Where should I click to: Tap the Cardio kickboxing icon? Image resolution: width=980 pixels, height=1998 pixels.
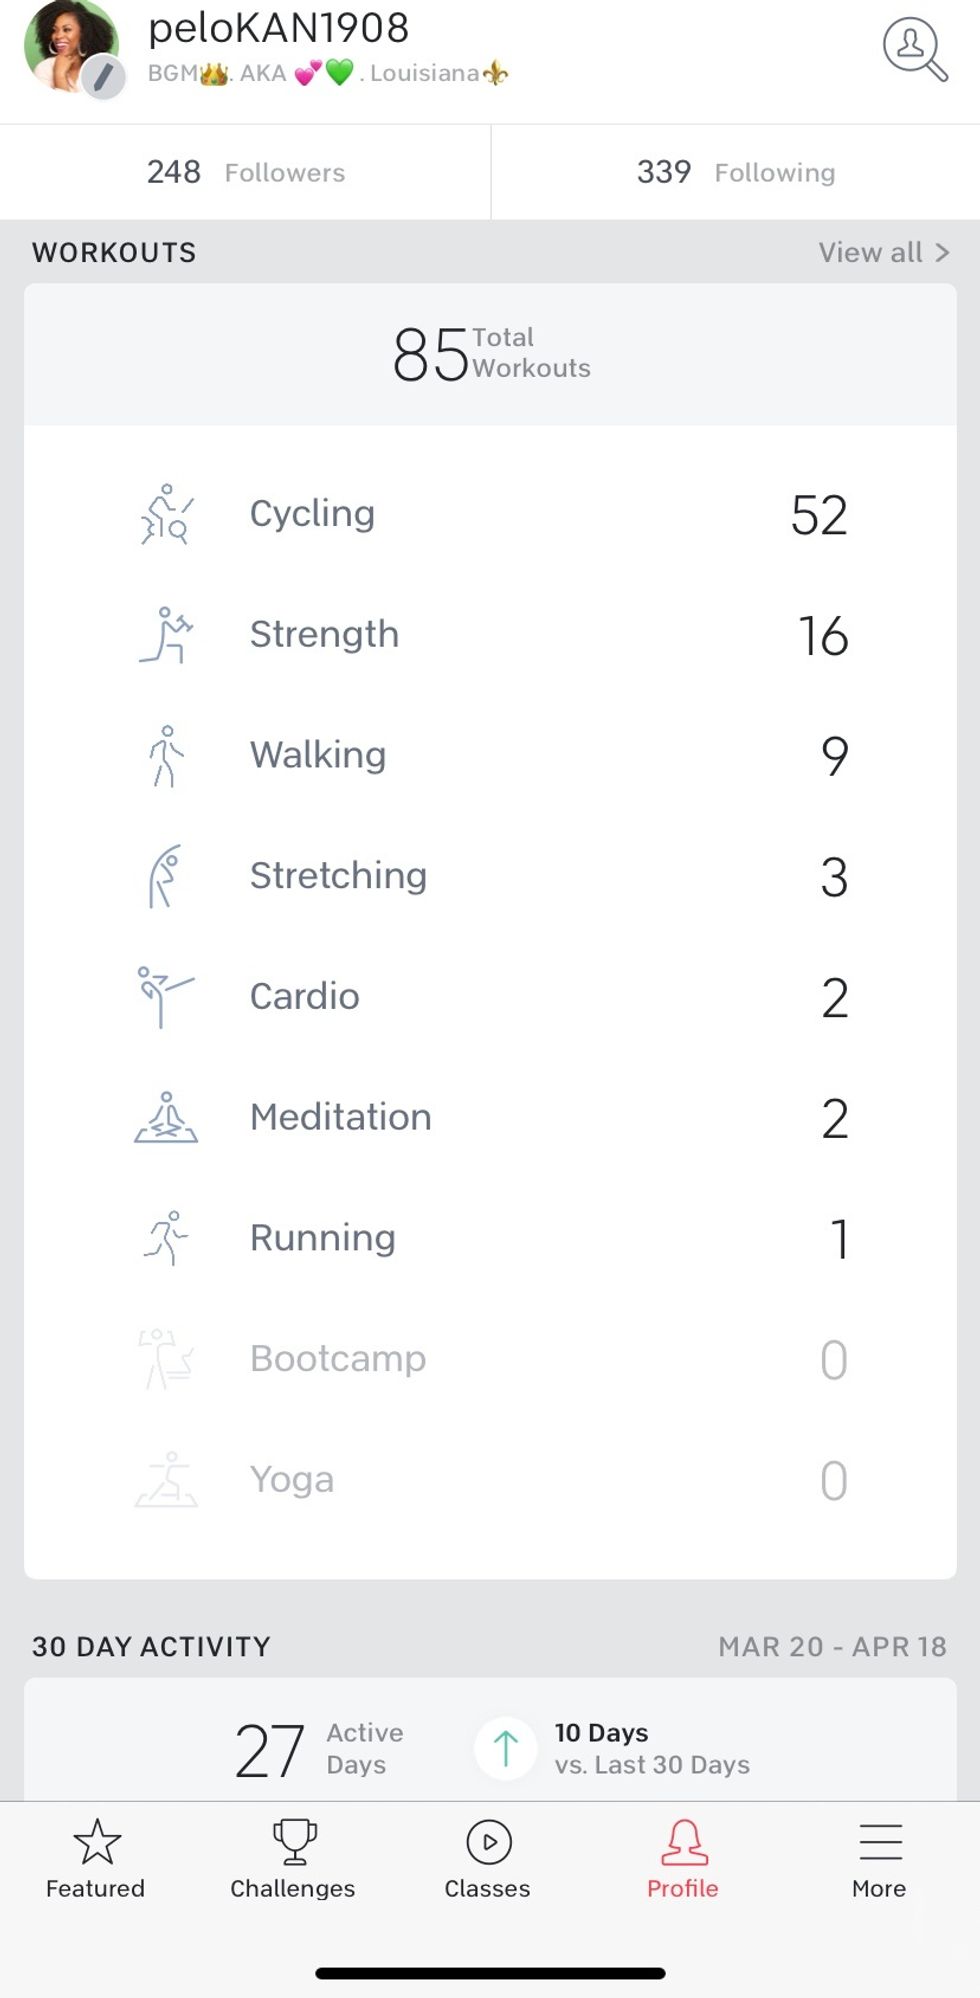coord(164,996)
